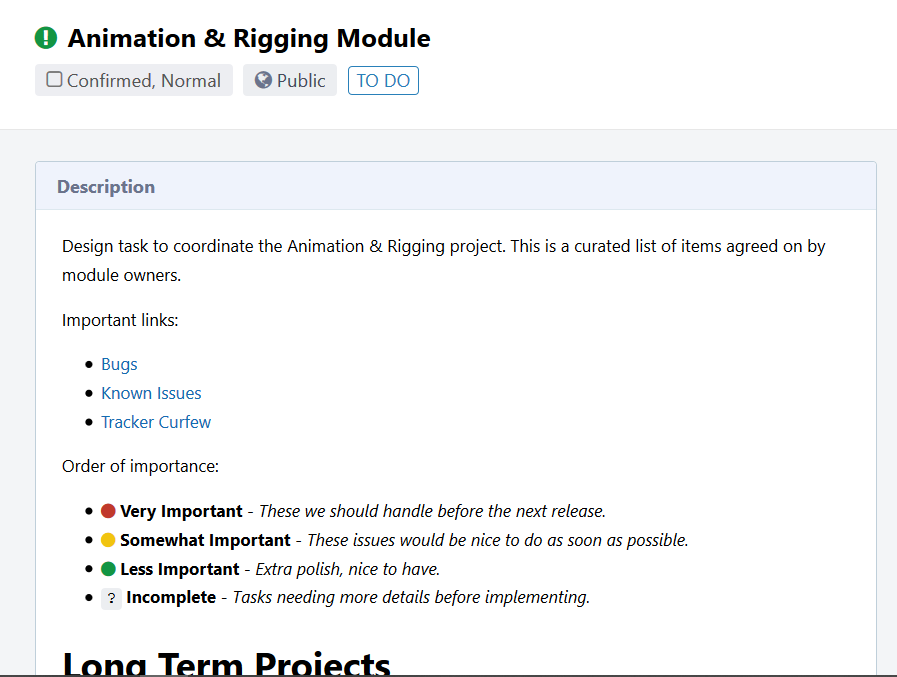Open the Bugs link
Image resolution: width=897 pixels, height=677 pixels.
pyautogui.click(x=119, y=365)
